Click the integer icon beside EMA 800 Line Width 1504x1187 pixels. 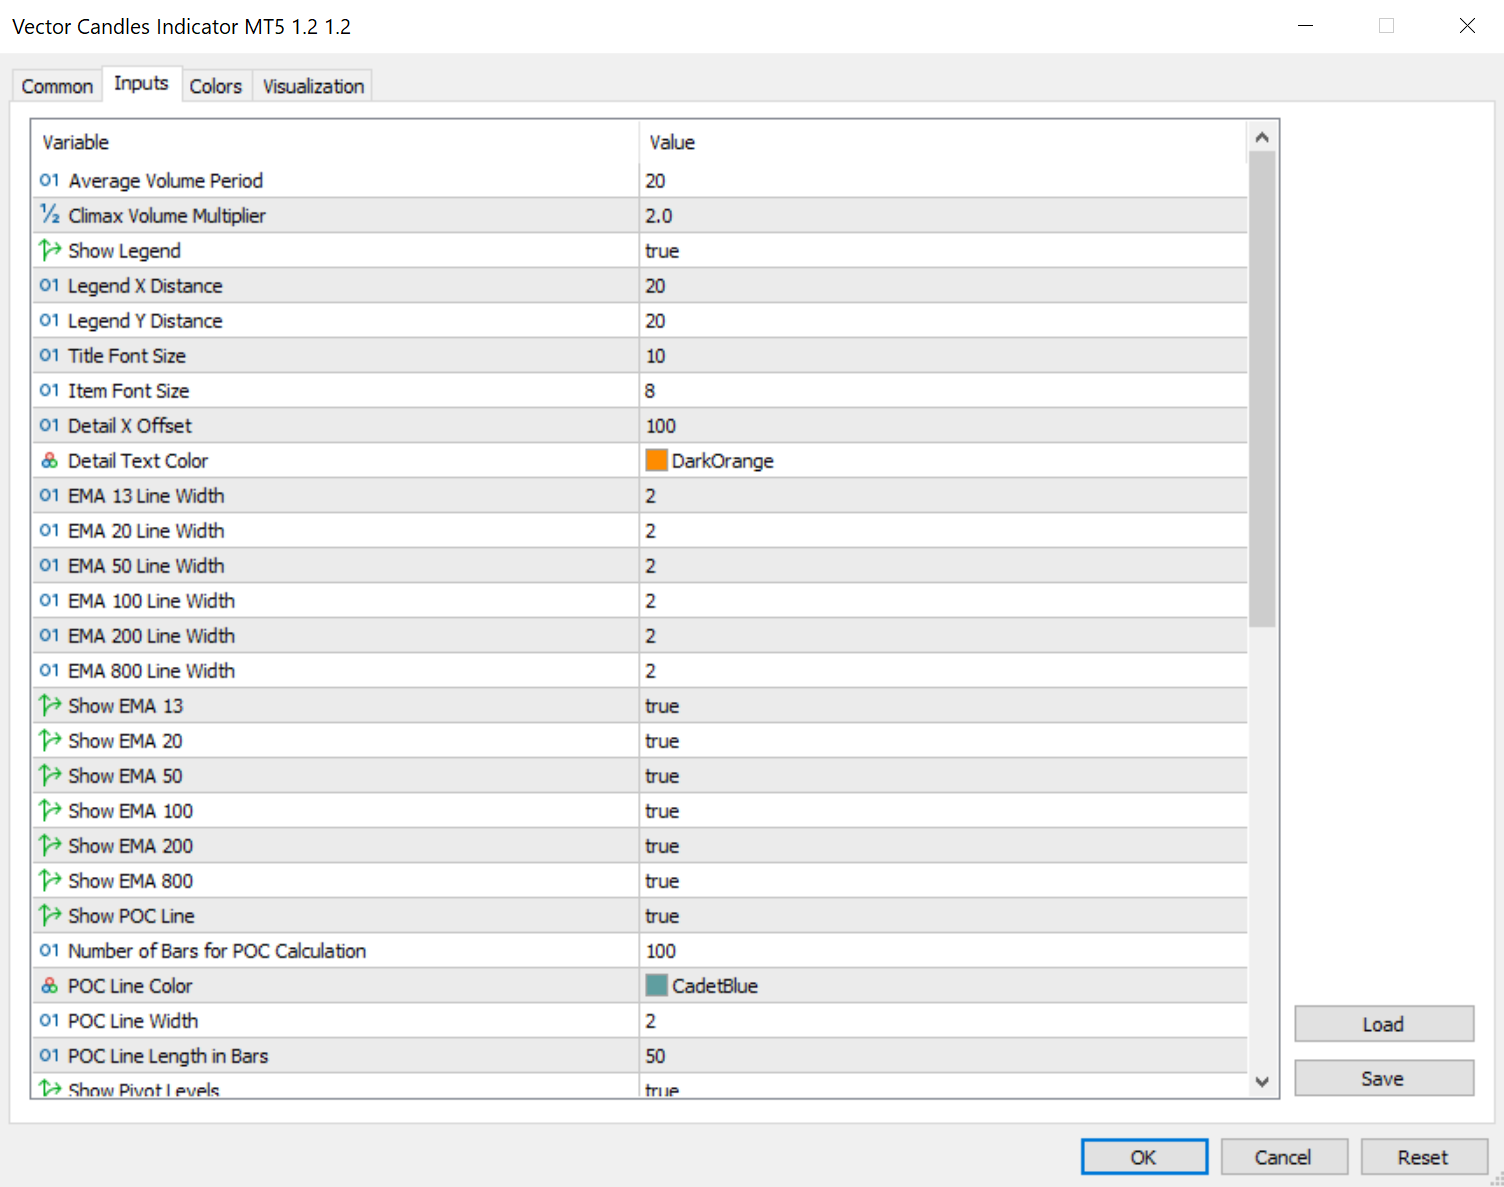(x=49, y=671)
